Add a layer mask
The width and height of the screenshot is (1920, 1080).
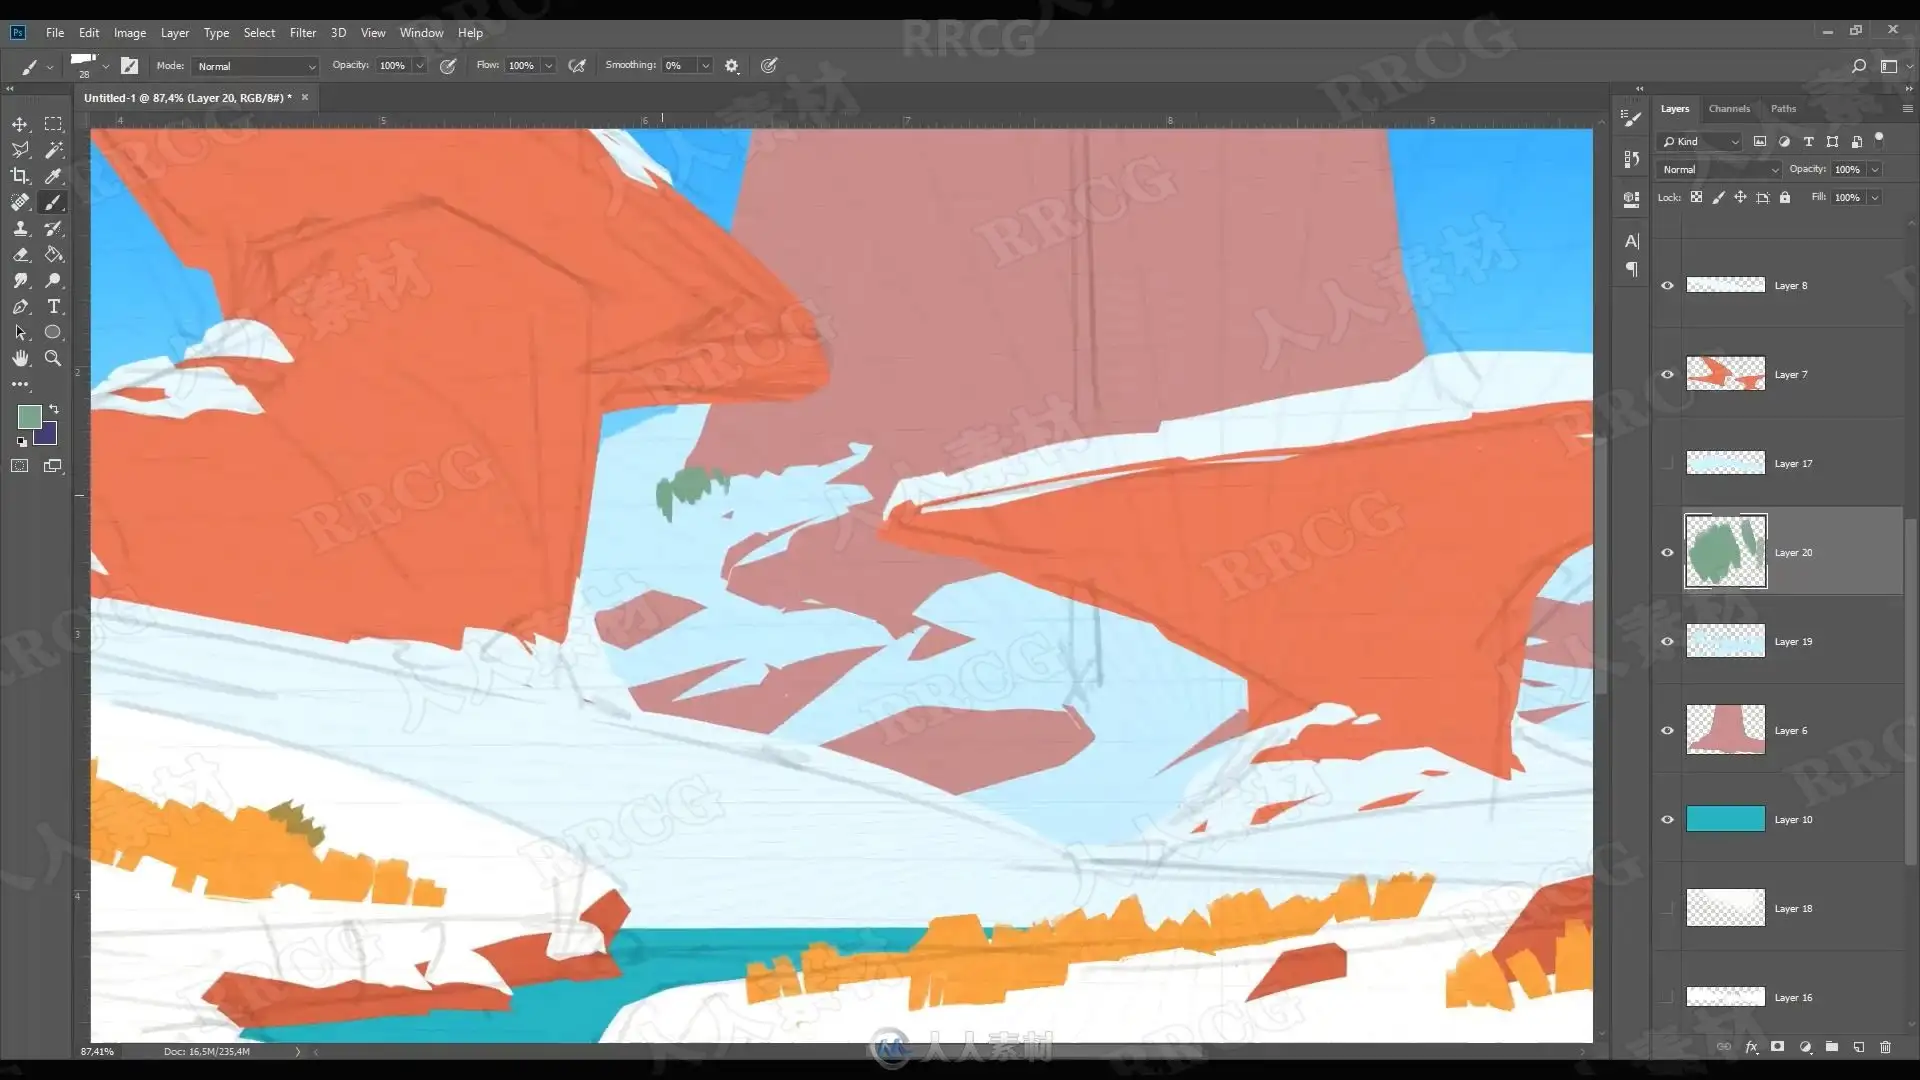pyautogui.click(x=1777, y=1047)
